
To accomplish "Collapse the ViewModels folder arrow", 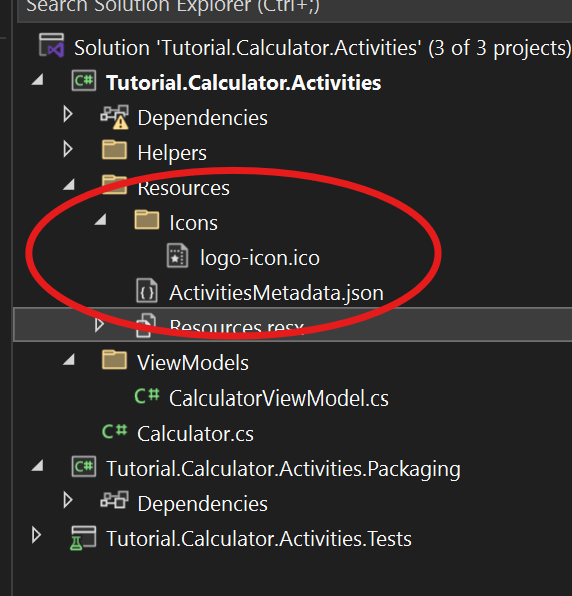I will click(x=69, y=360).
